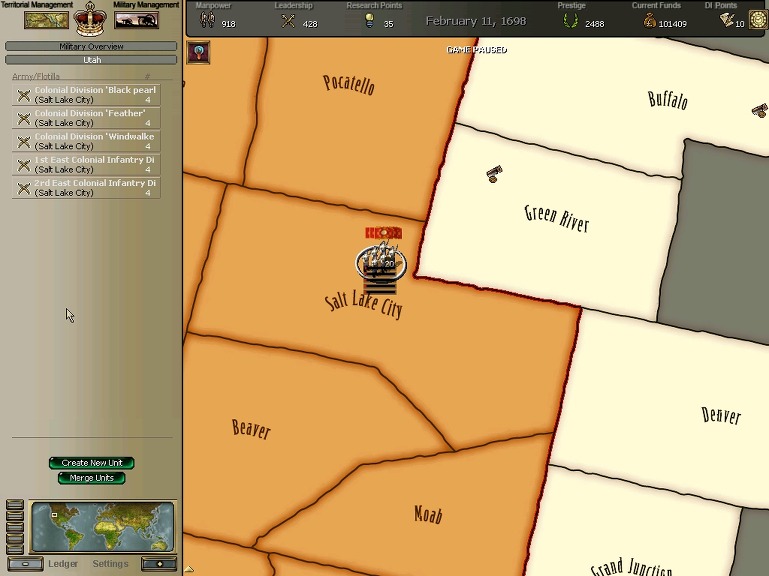The height and width of the screenshot is (576, 769).
Task: Select the army stack in Salt Lake City
Action: coord(381,262)
